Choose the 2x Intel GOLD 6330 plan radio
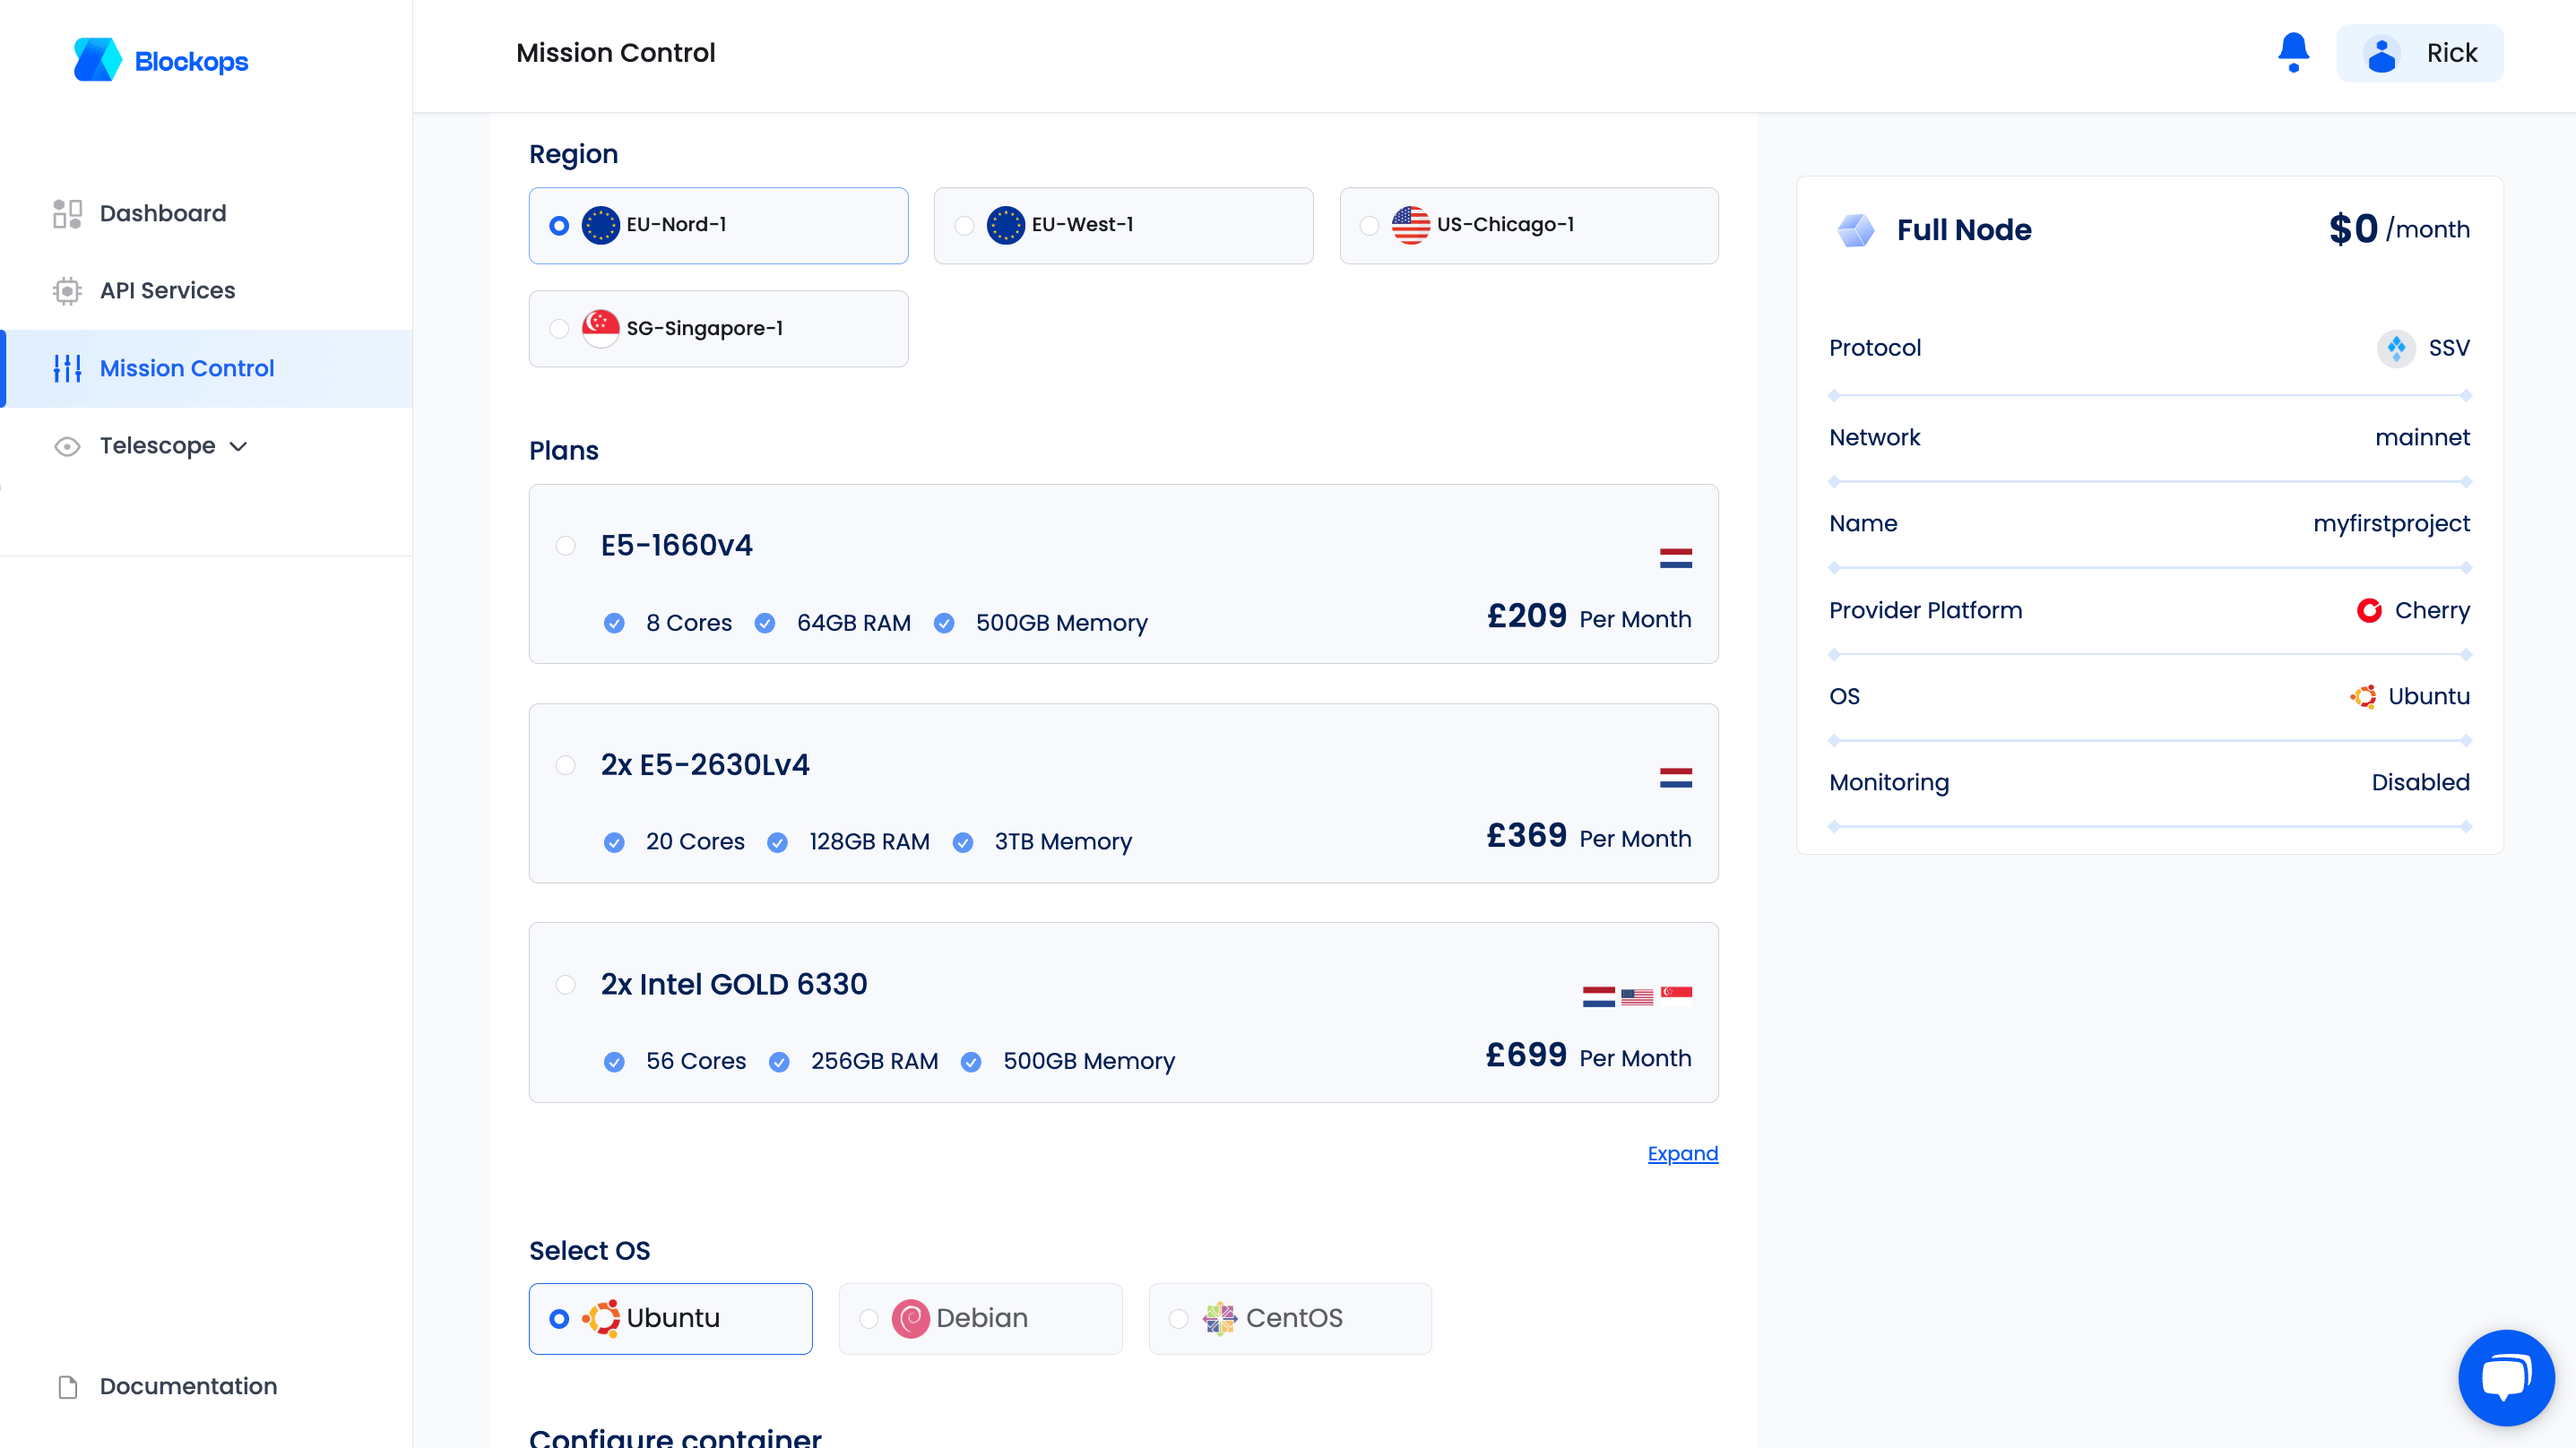Viewport: 2576px width, 1448px height. [x=565, y=985]
